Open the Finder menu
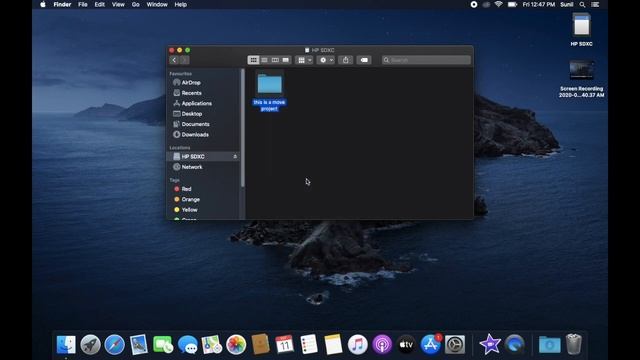Screen dimensions: 640x360 point(62,4)
